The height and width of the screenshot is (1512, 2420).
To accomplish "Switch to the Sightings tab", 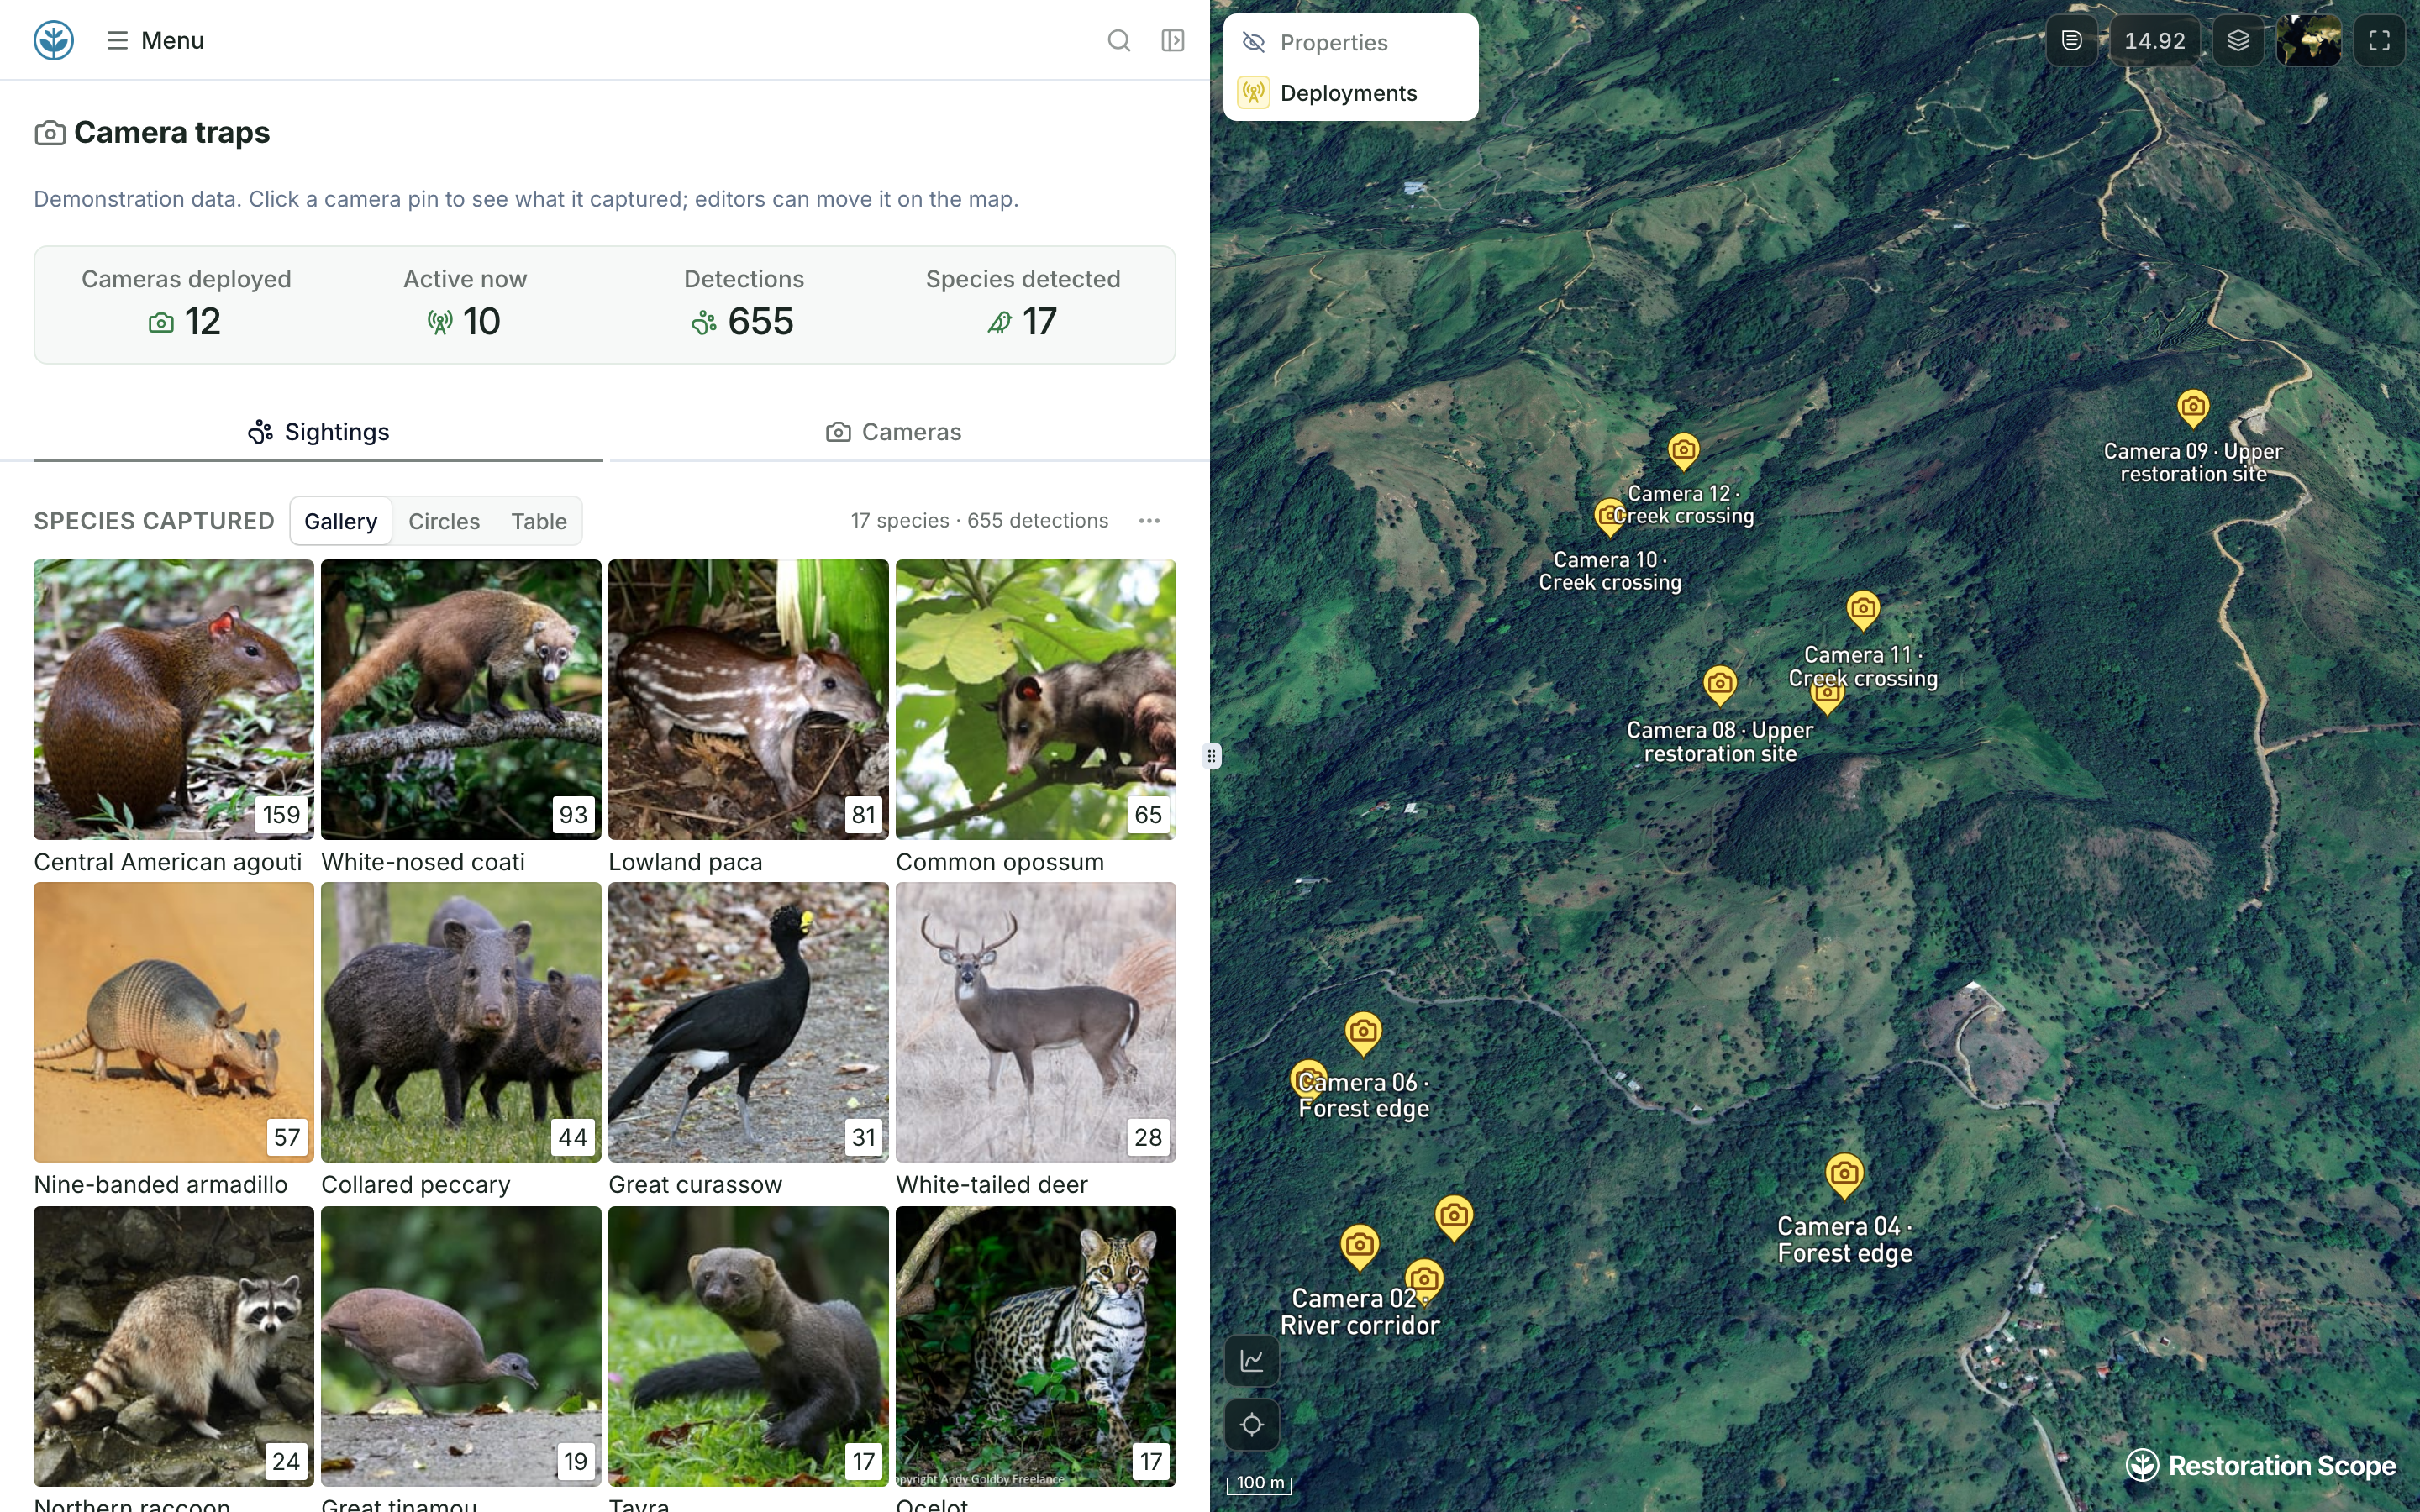I will (318, 432).
